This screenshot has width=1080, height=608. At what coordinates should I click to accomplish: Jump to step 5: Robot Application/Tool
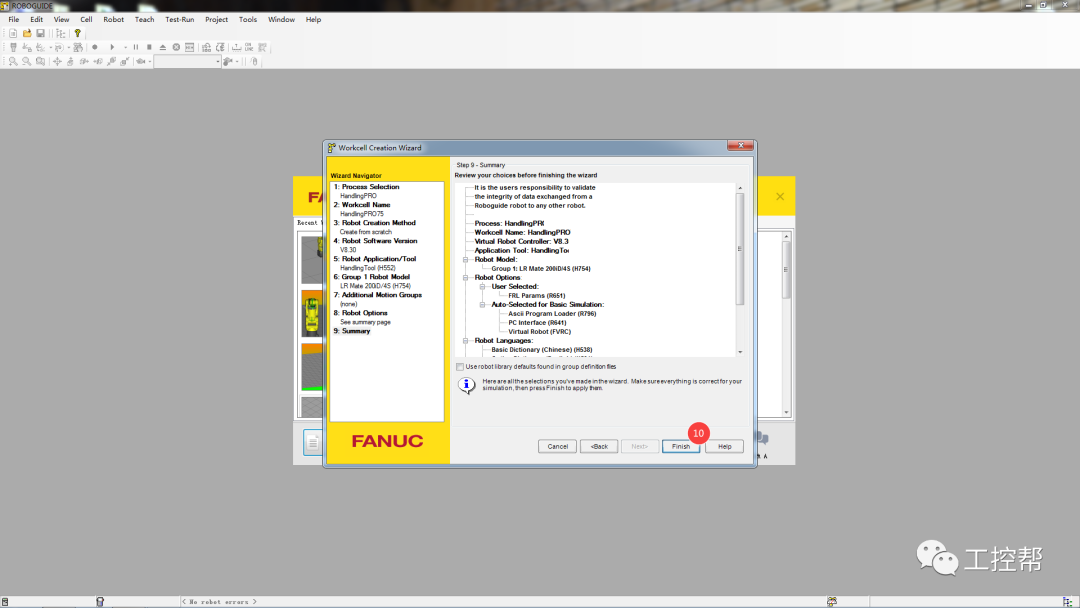pyautogui.click(x=375, y=259)
